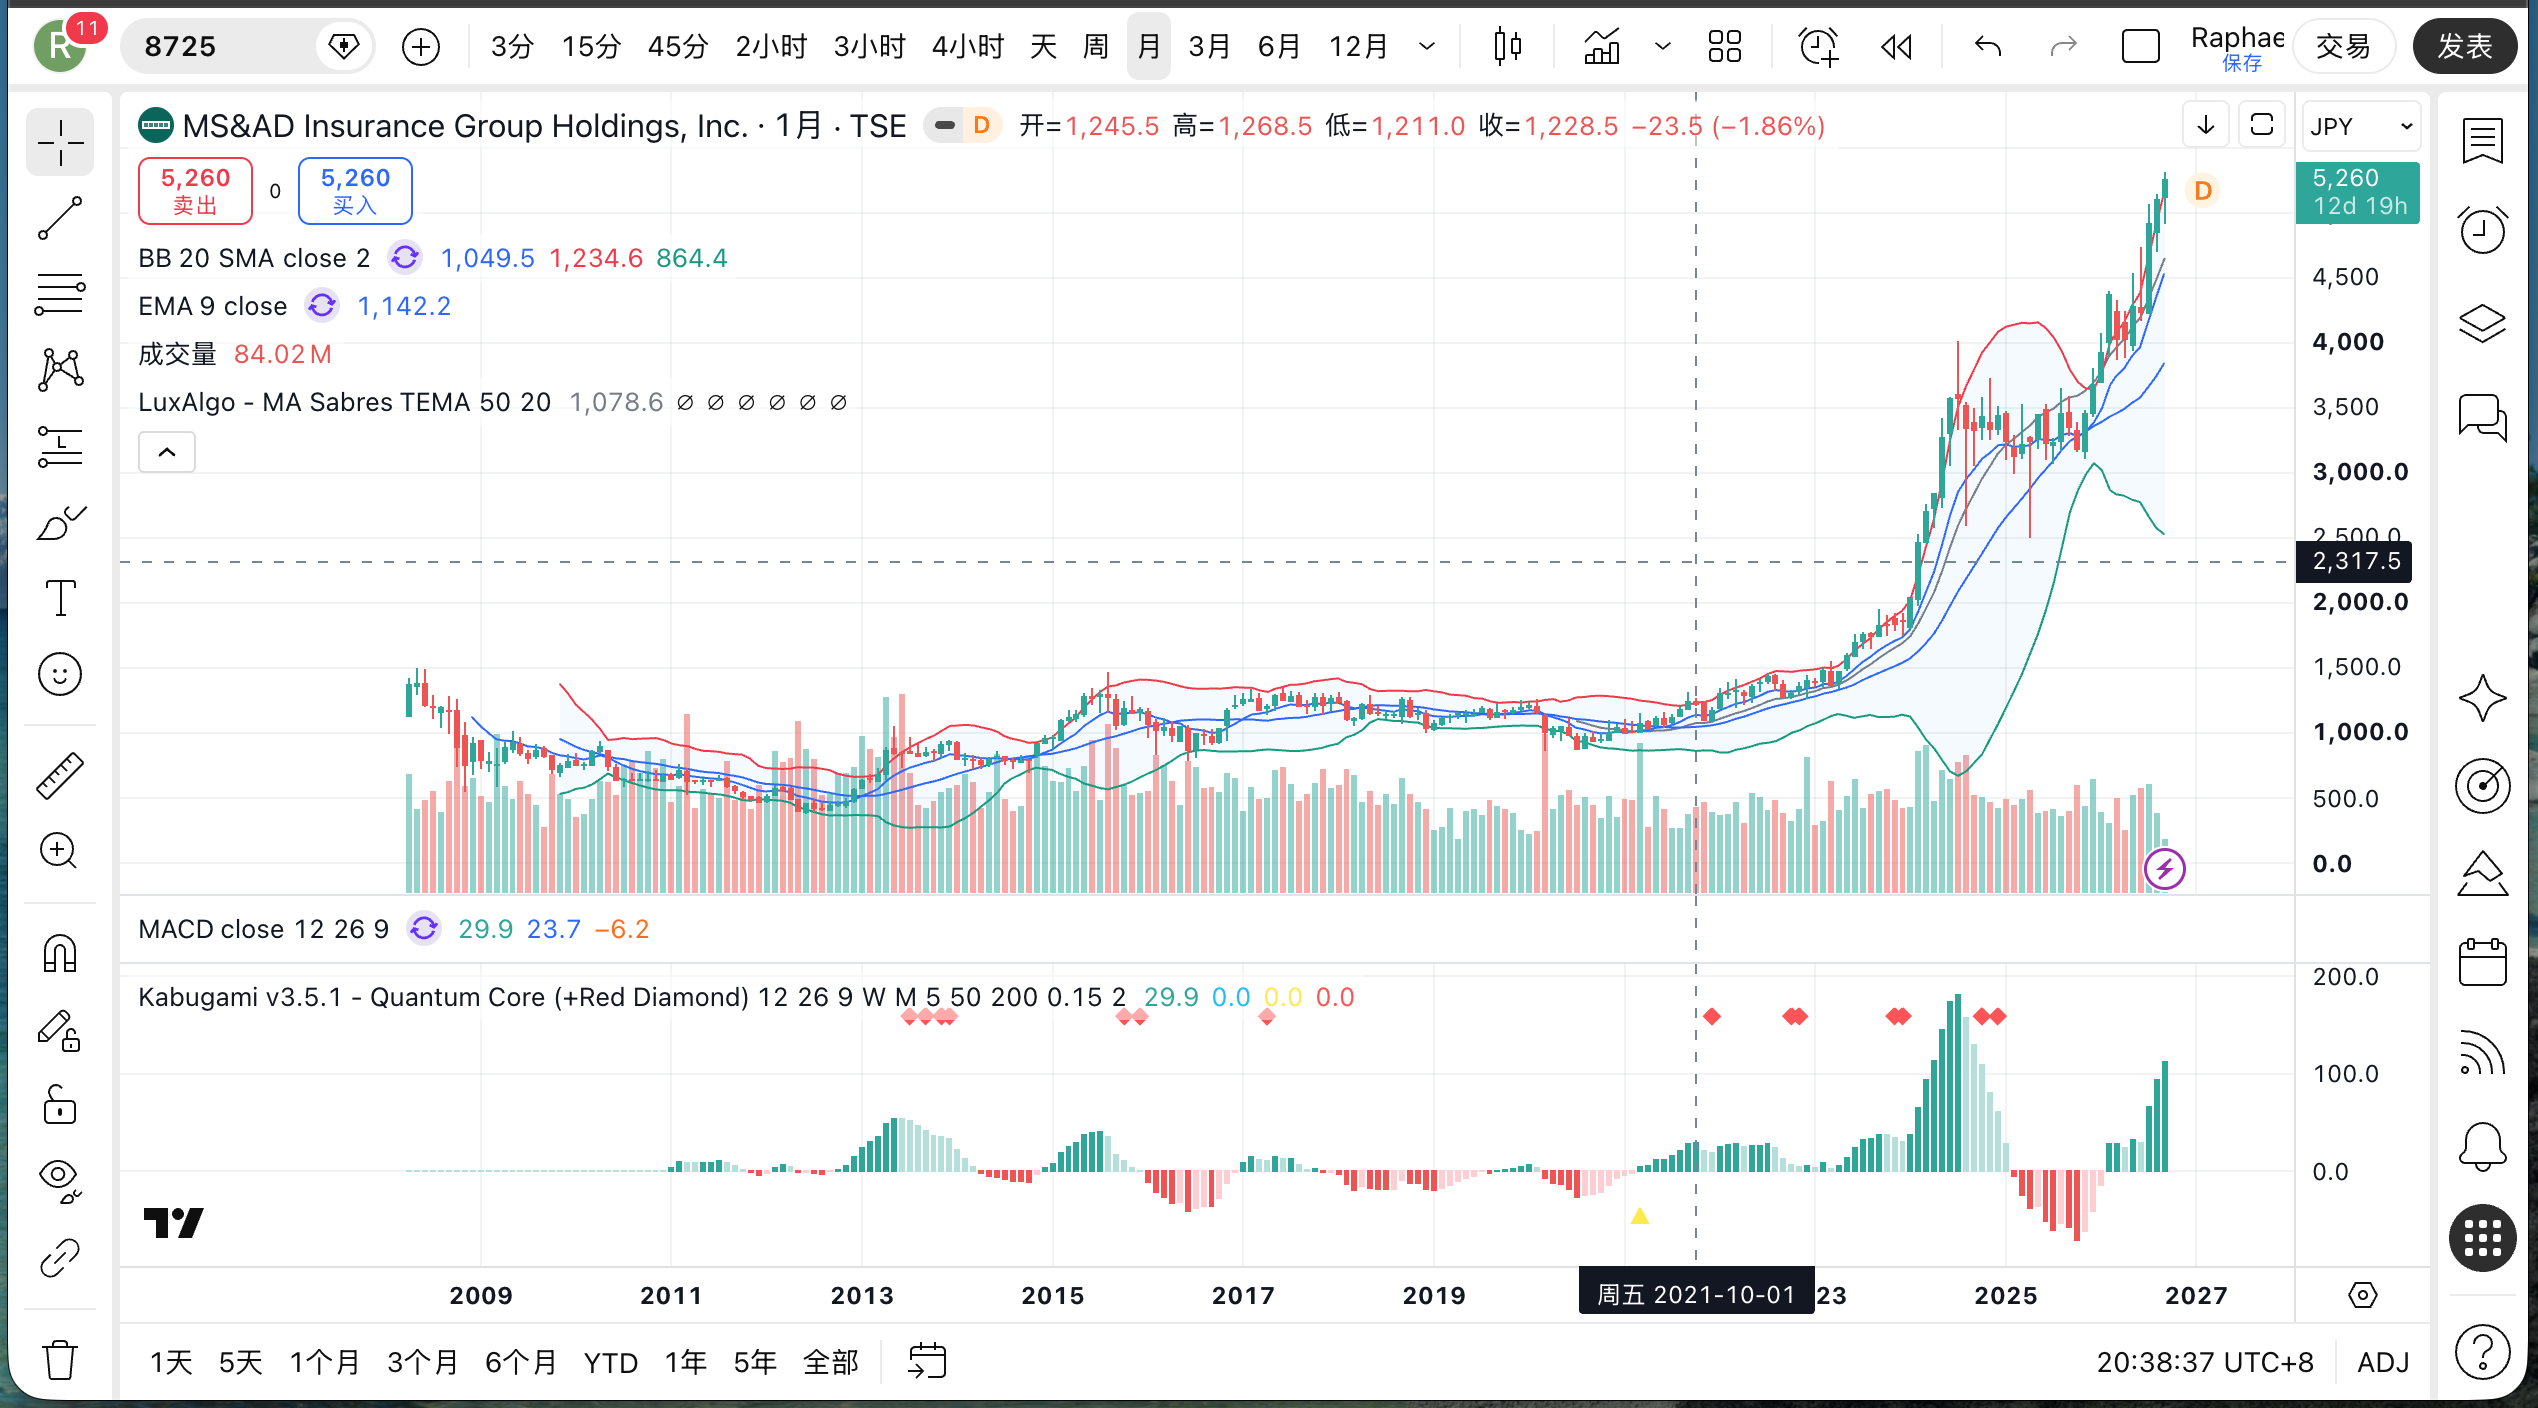Screen dimensions: 2538x1408
Task: Open the chart type candlestick selector
Action: [x=1507, y=46]
